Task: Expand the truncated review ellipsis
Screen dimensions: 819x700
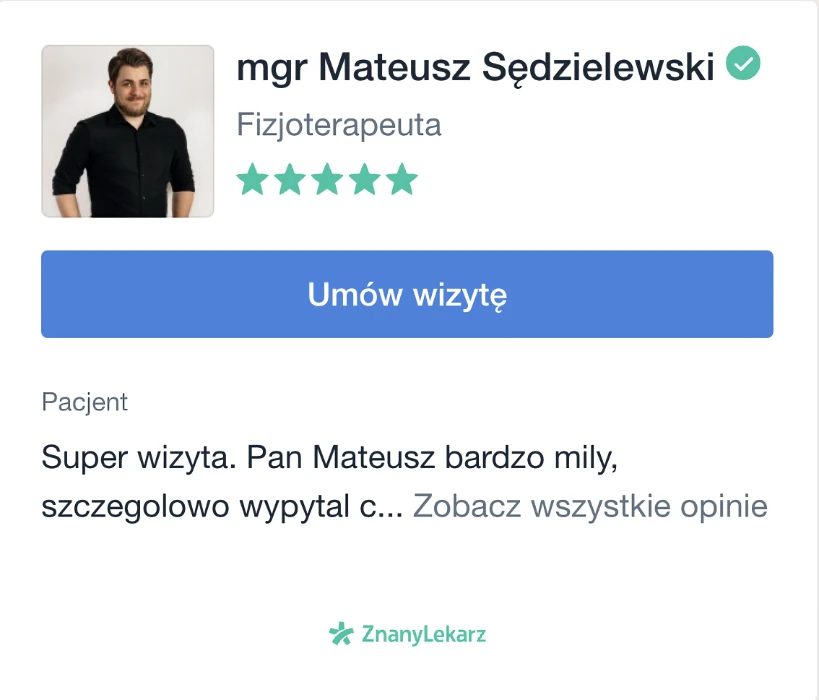Action: coord(392,508)
